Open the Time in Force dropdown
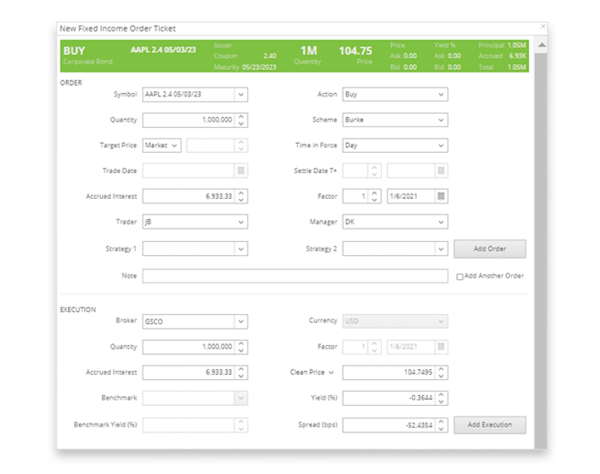Image resolution: width=600 pixels, height=474 pixels. point(441,145)
